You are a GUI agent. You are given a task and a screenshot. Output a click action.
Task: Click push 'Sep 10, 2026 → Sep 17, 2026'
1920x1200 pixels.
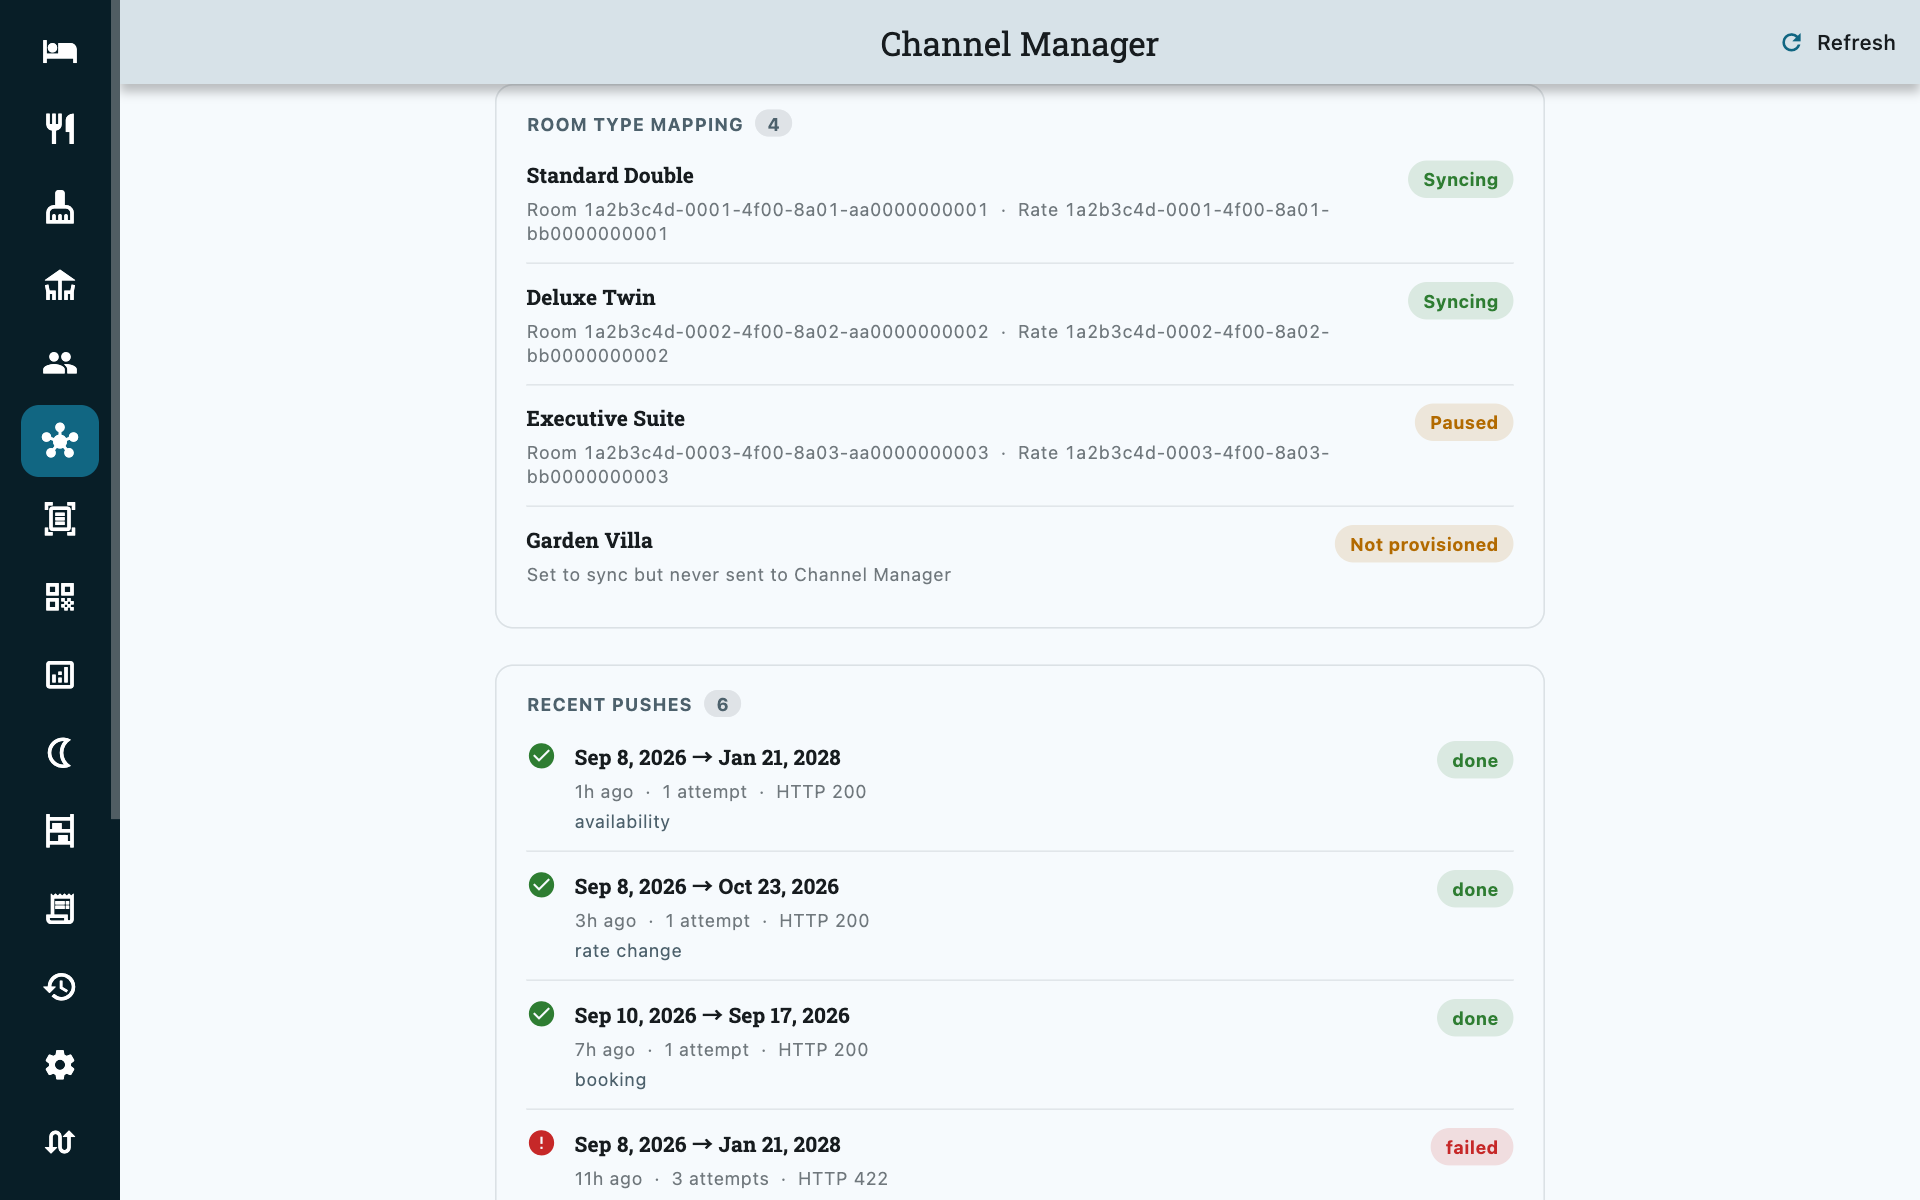pyautogui.click(x=712, y=1016)
